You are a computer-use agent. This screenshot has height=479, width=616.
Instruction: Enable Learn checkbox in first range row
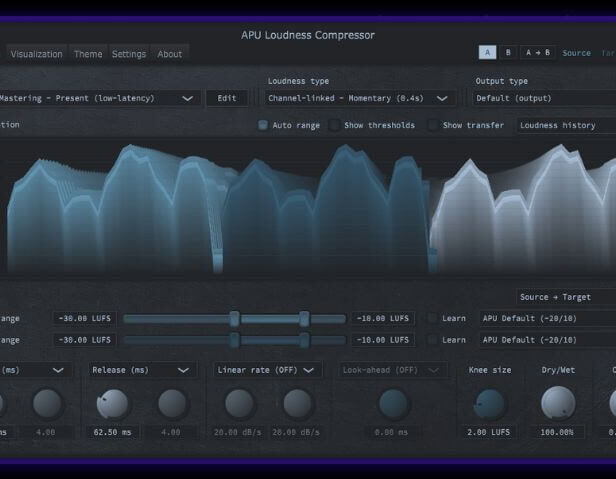(x=432, y=318)
